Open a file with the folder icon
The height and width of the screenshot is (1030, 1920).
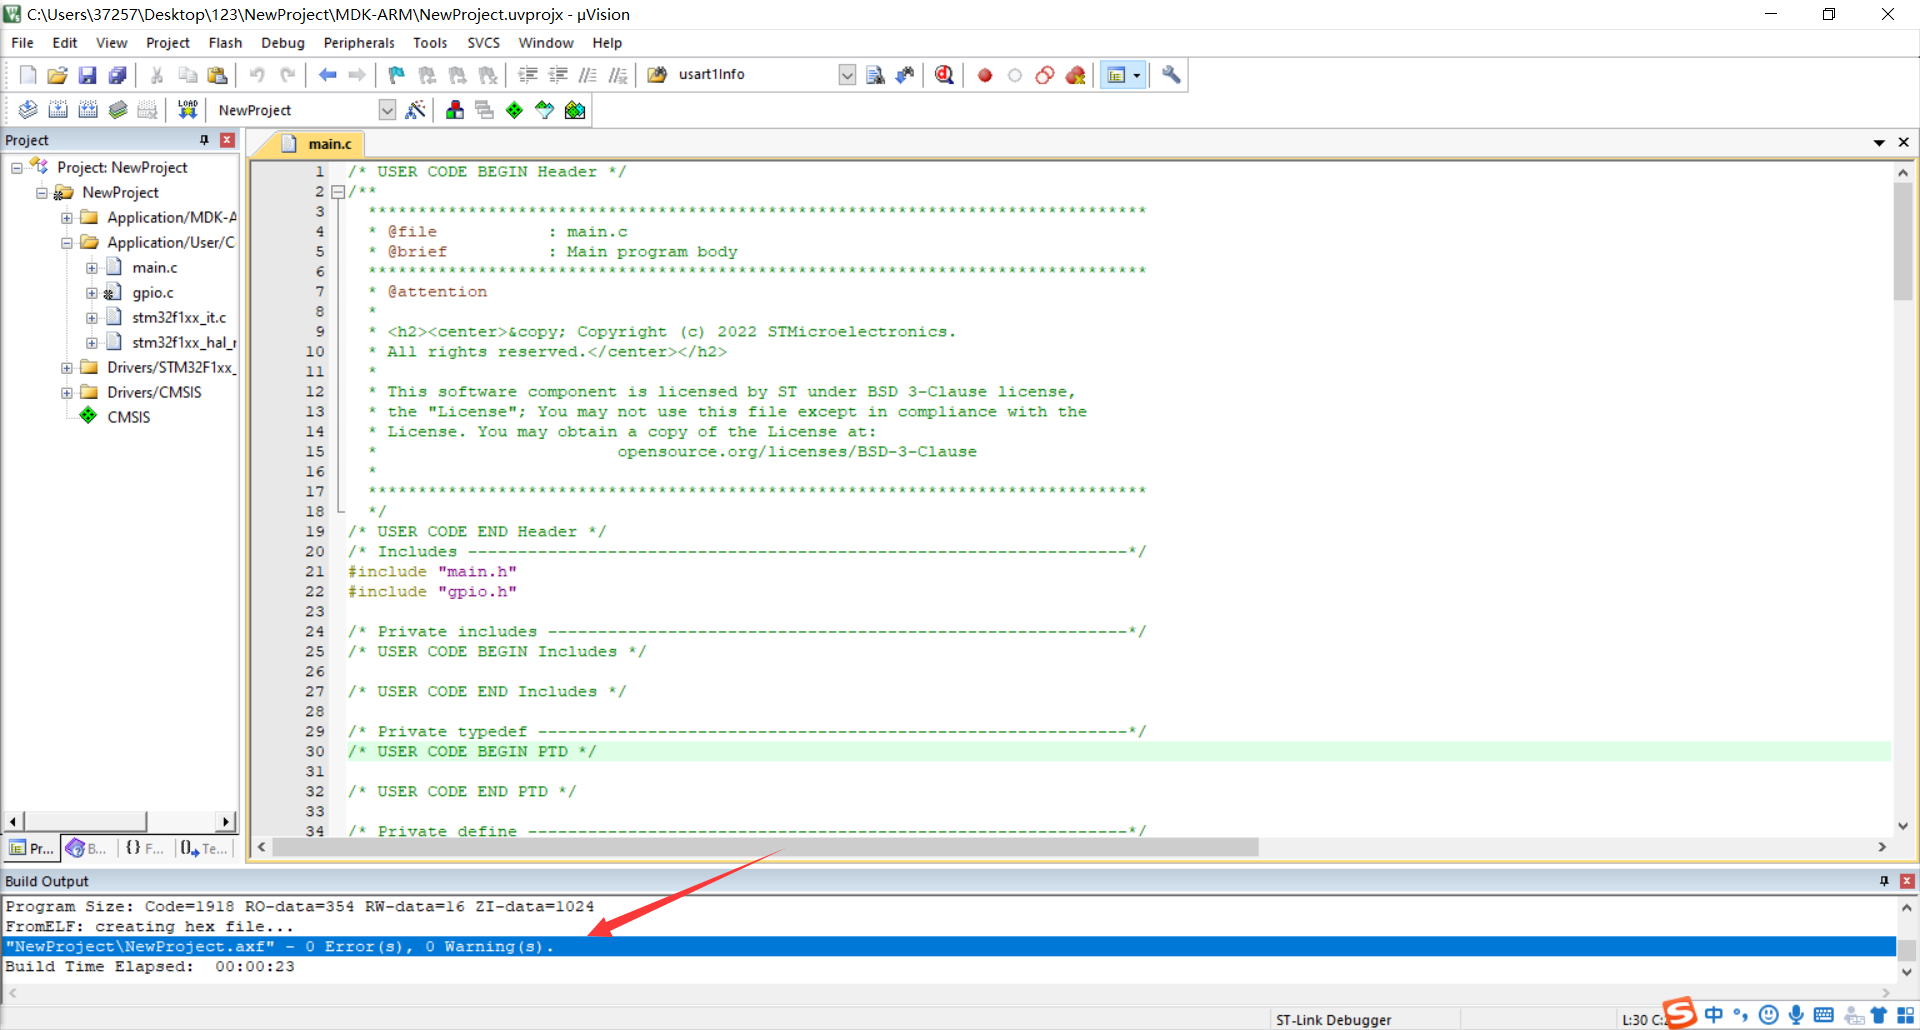coord(57,75)
